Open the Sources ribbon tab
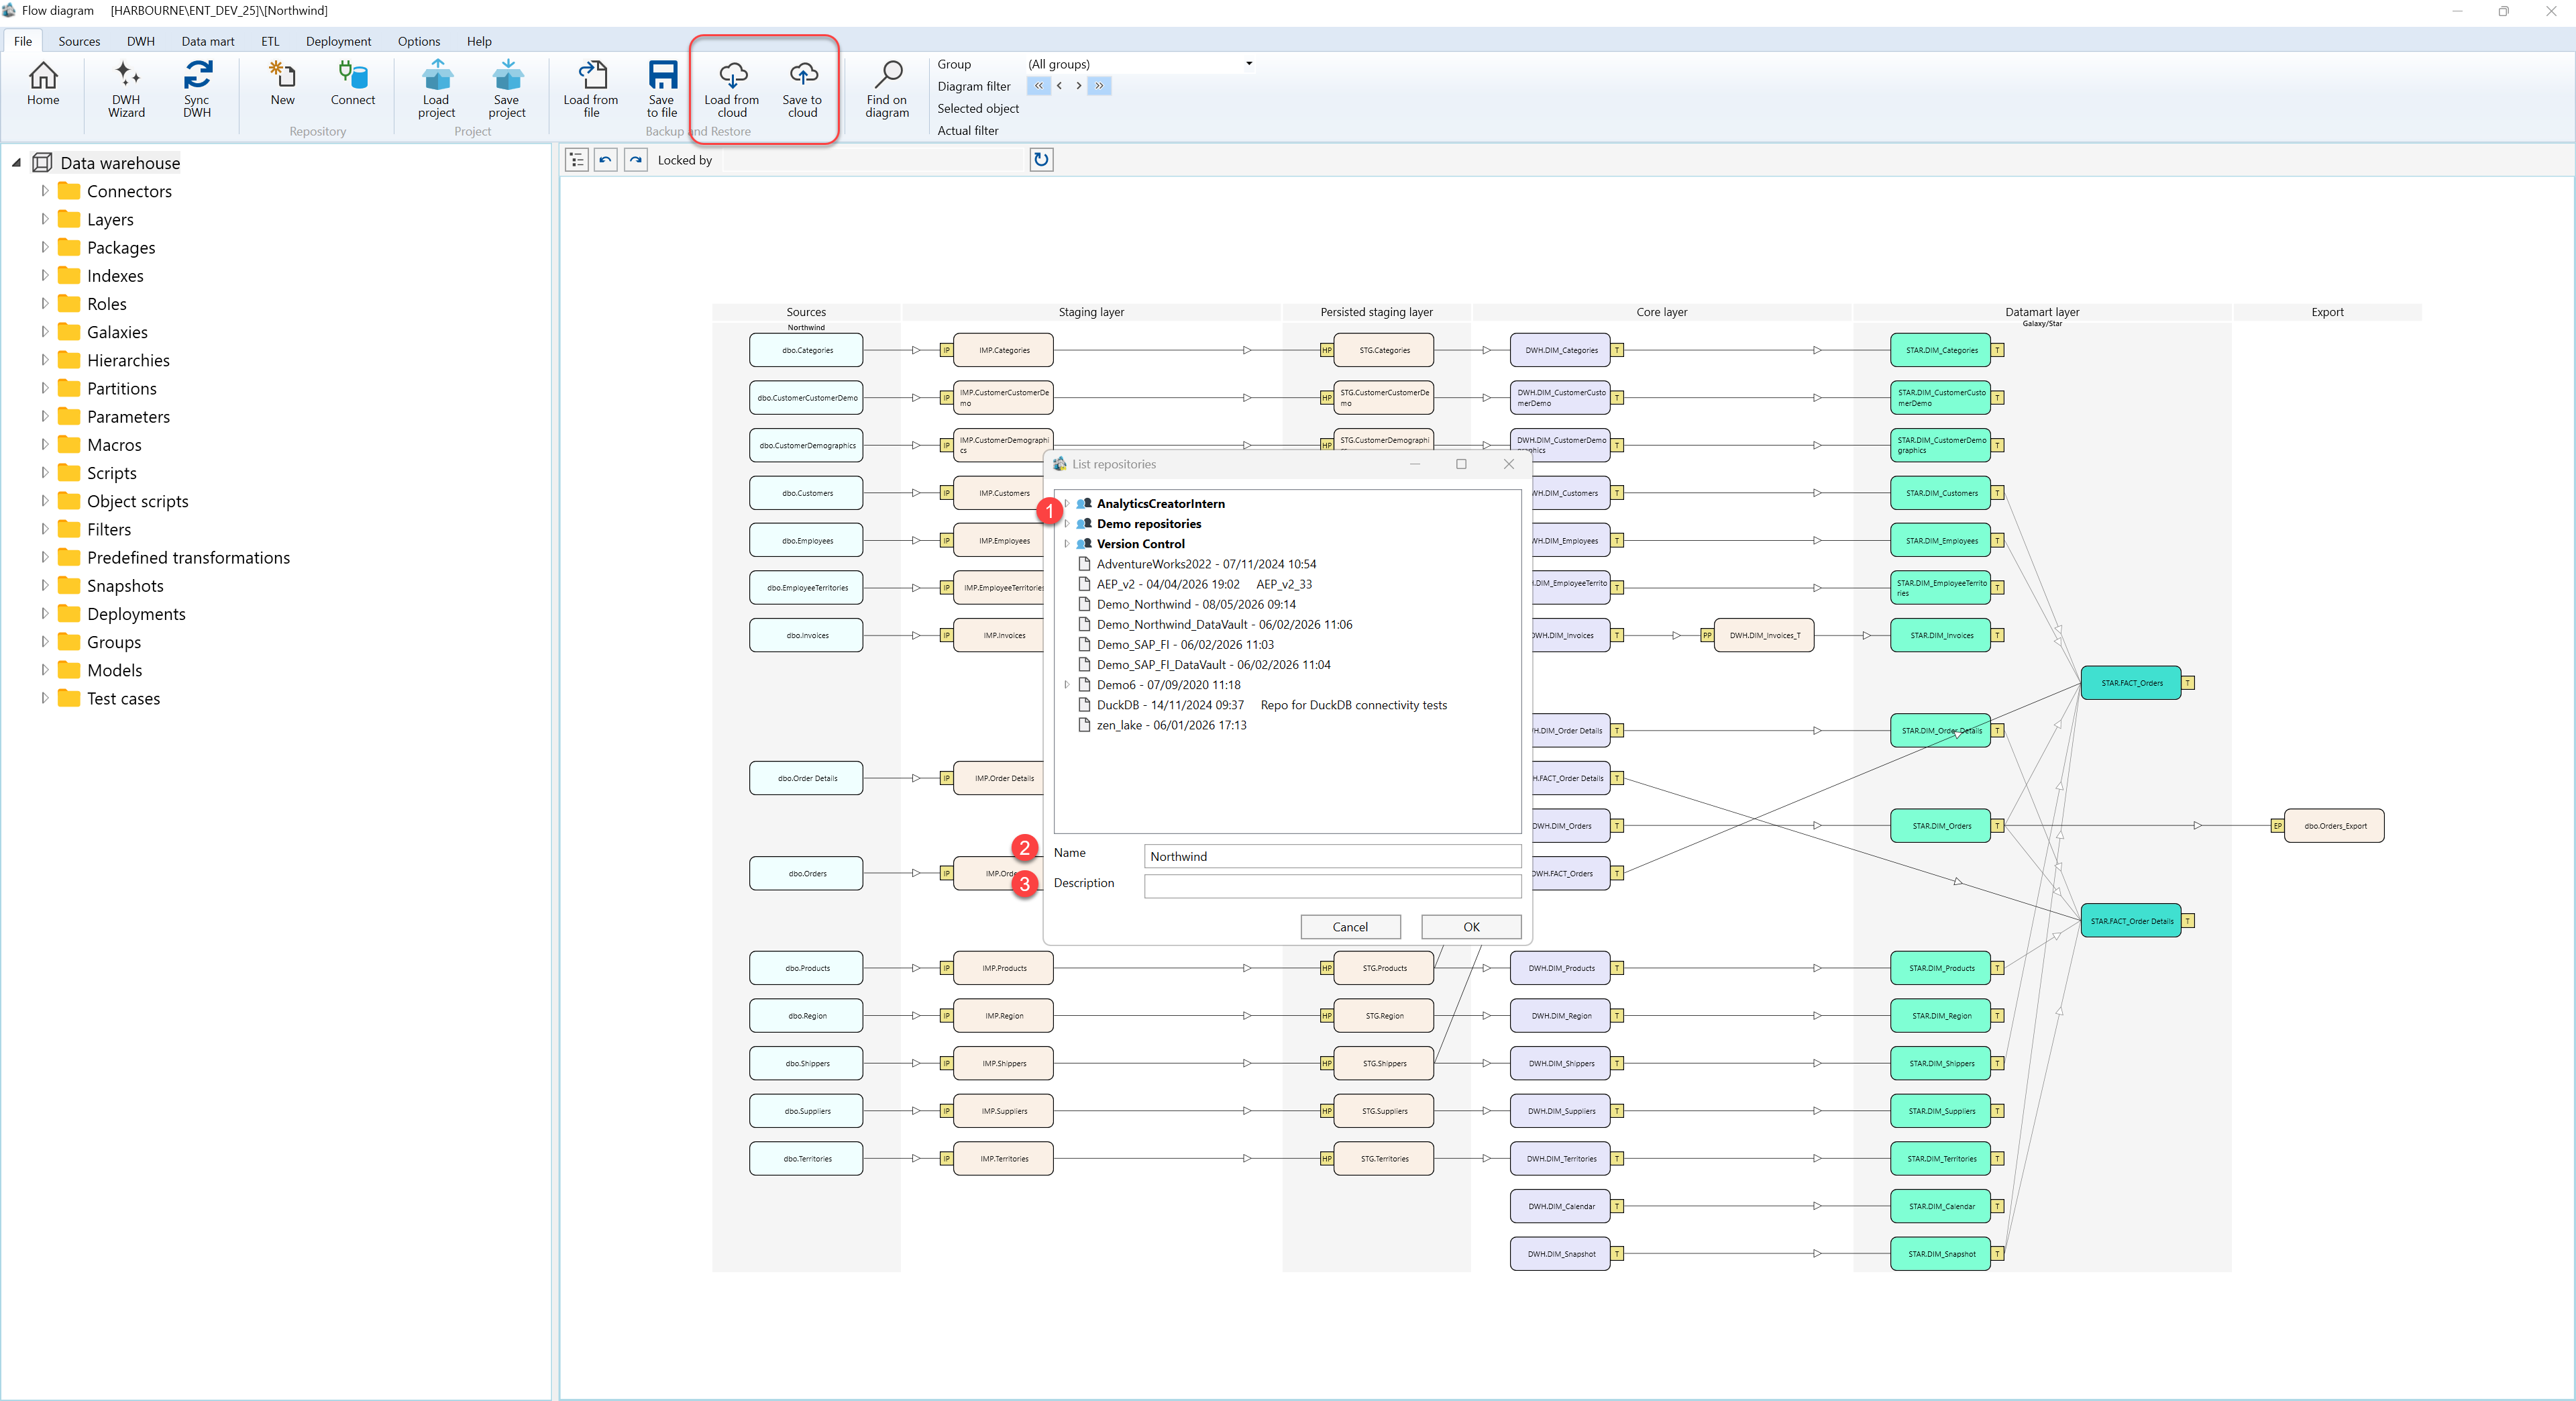 79,41
